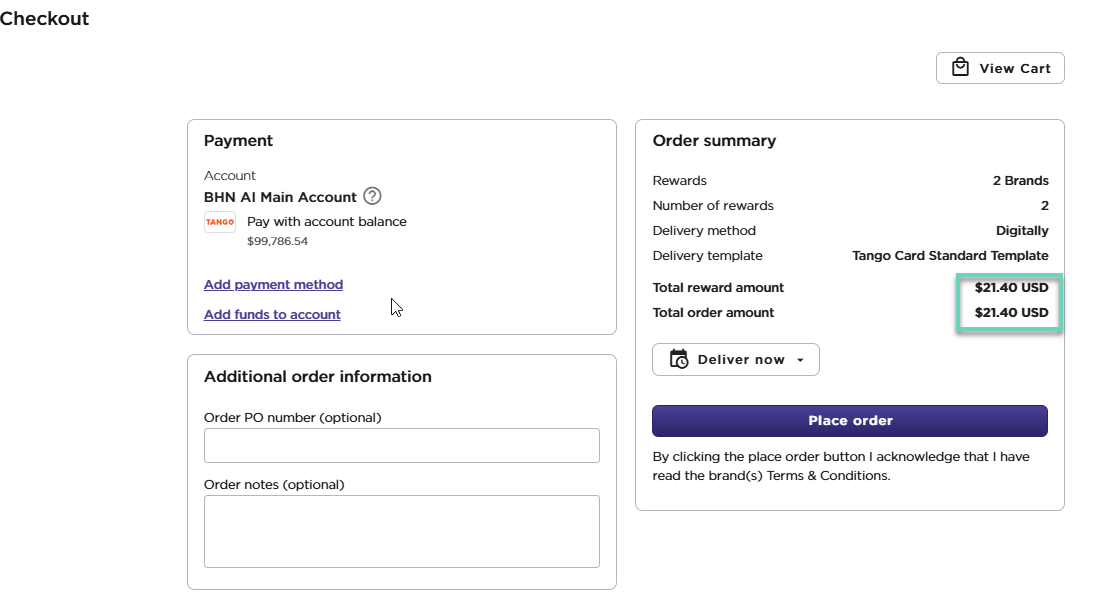1104x606 pixels.
Task: Click the Checkout page heading
Action: pyautogui.click(x=44, y=19)
